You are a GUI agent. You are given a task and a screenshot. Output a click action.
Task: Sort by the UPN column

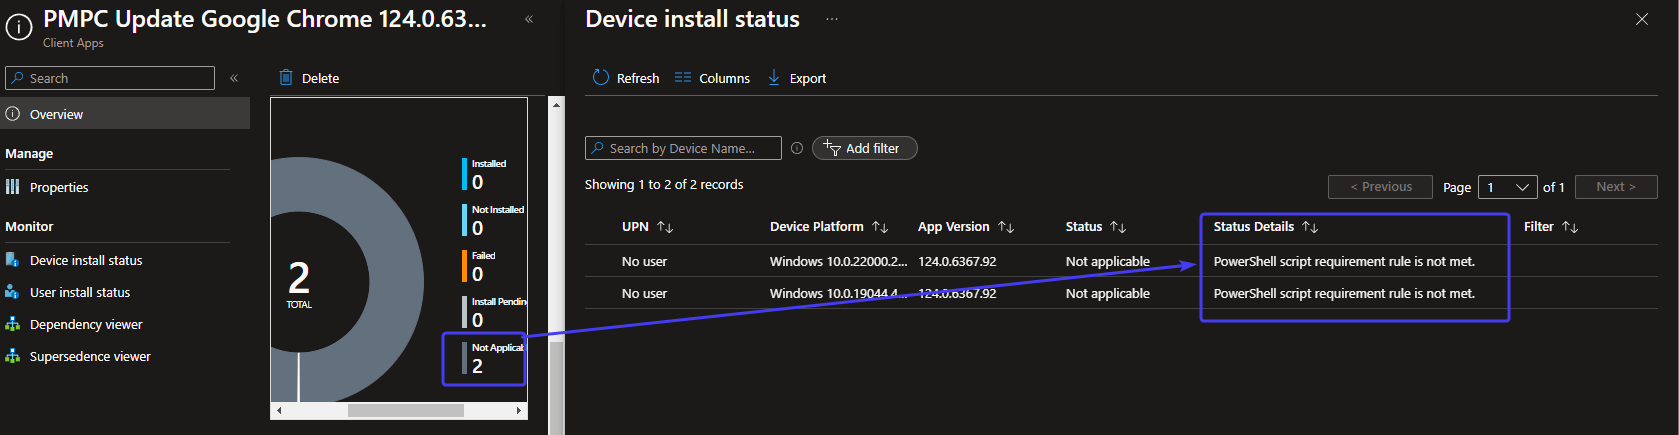coord(647,227)
